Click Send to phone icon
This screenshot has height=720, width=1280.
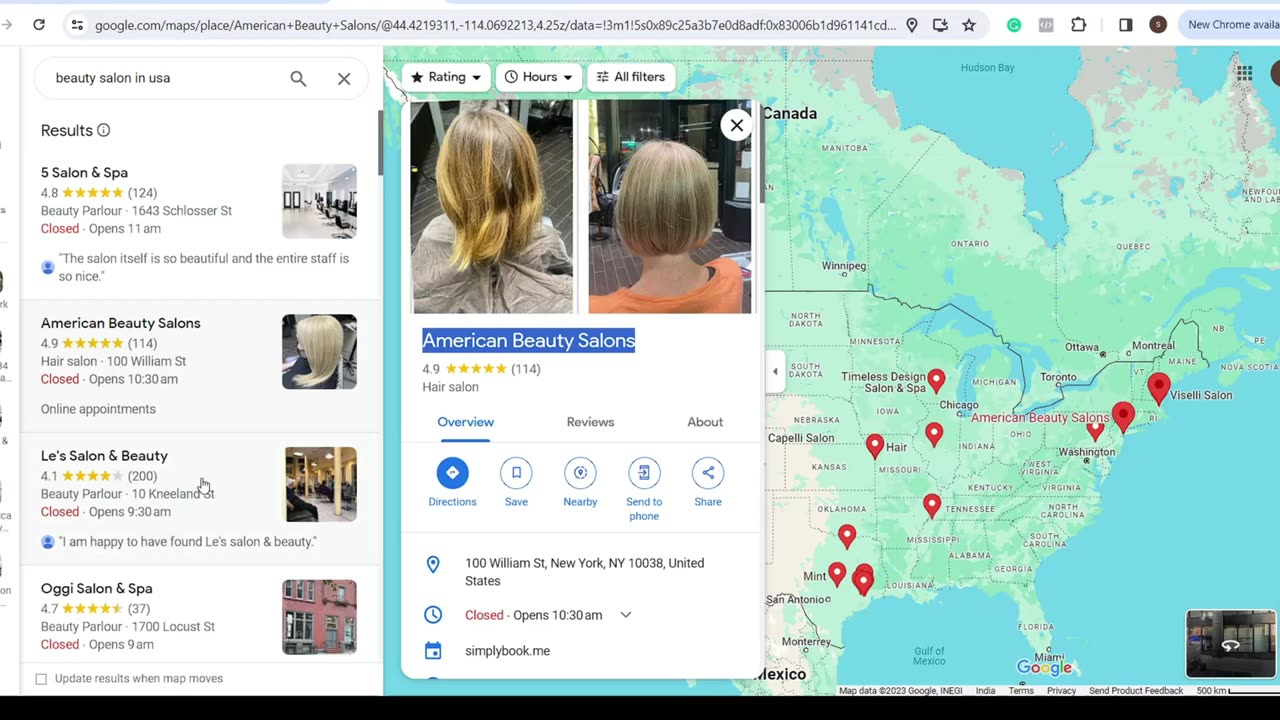(x=644, y=473)
